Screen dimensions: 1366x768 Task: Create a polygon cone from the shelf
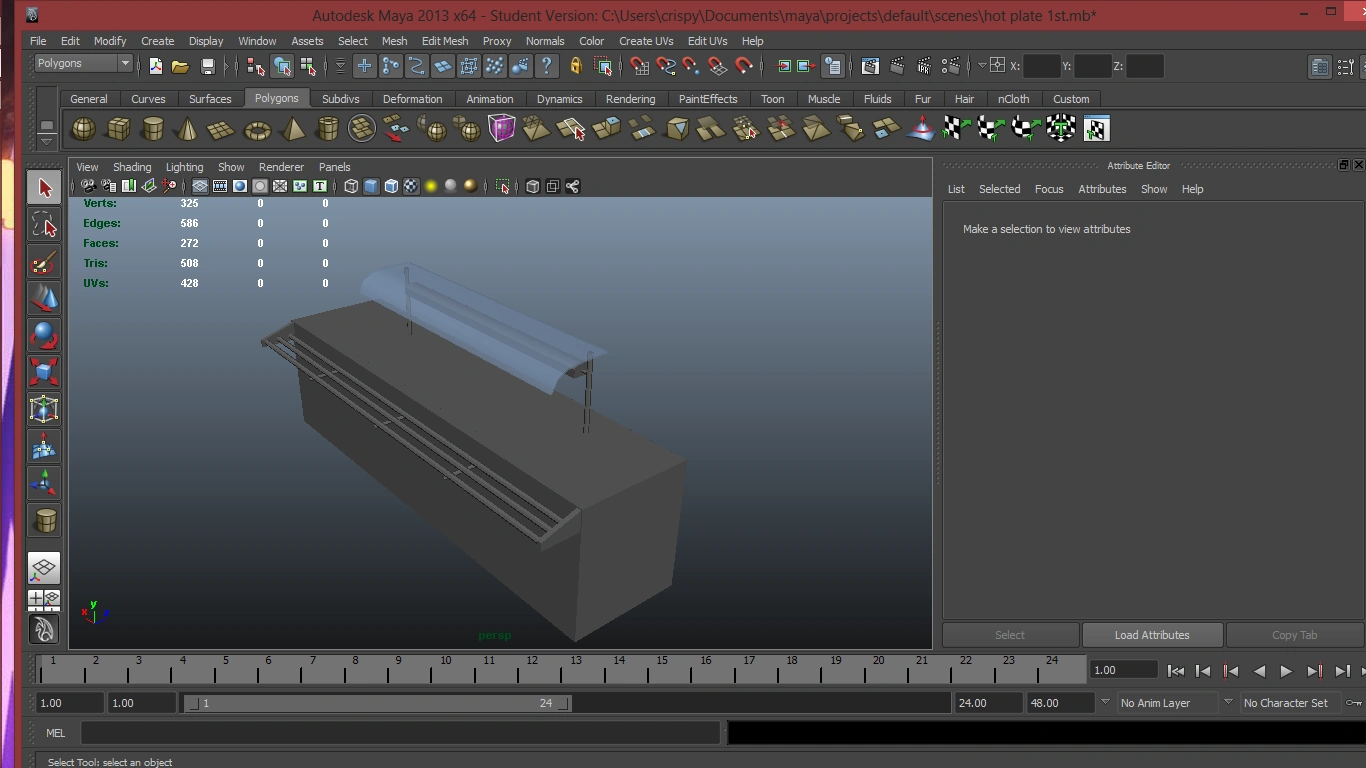point(186,129)
